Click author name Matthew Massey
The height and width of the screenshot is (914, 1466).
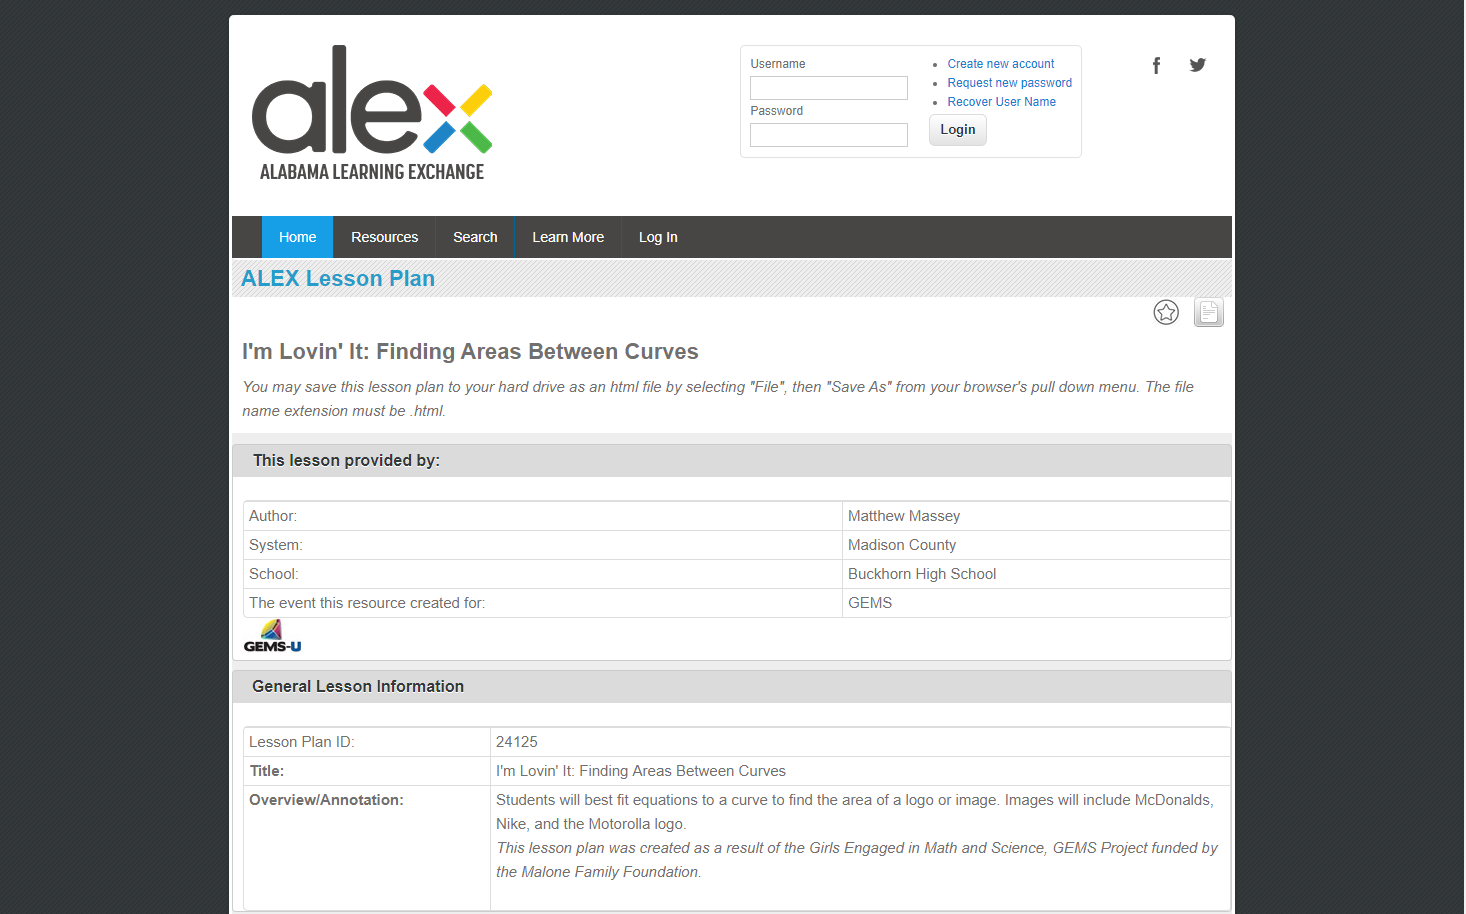[903, 515]
